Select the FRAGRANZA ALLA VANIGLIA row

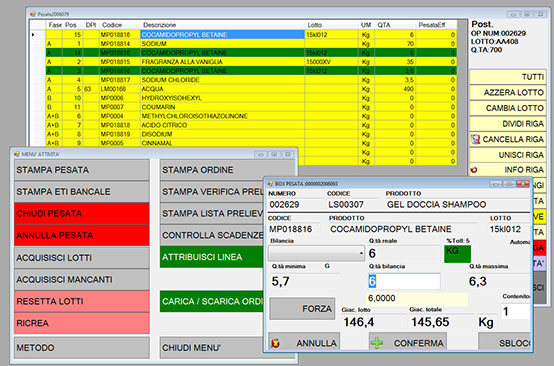[251, 62]
